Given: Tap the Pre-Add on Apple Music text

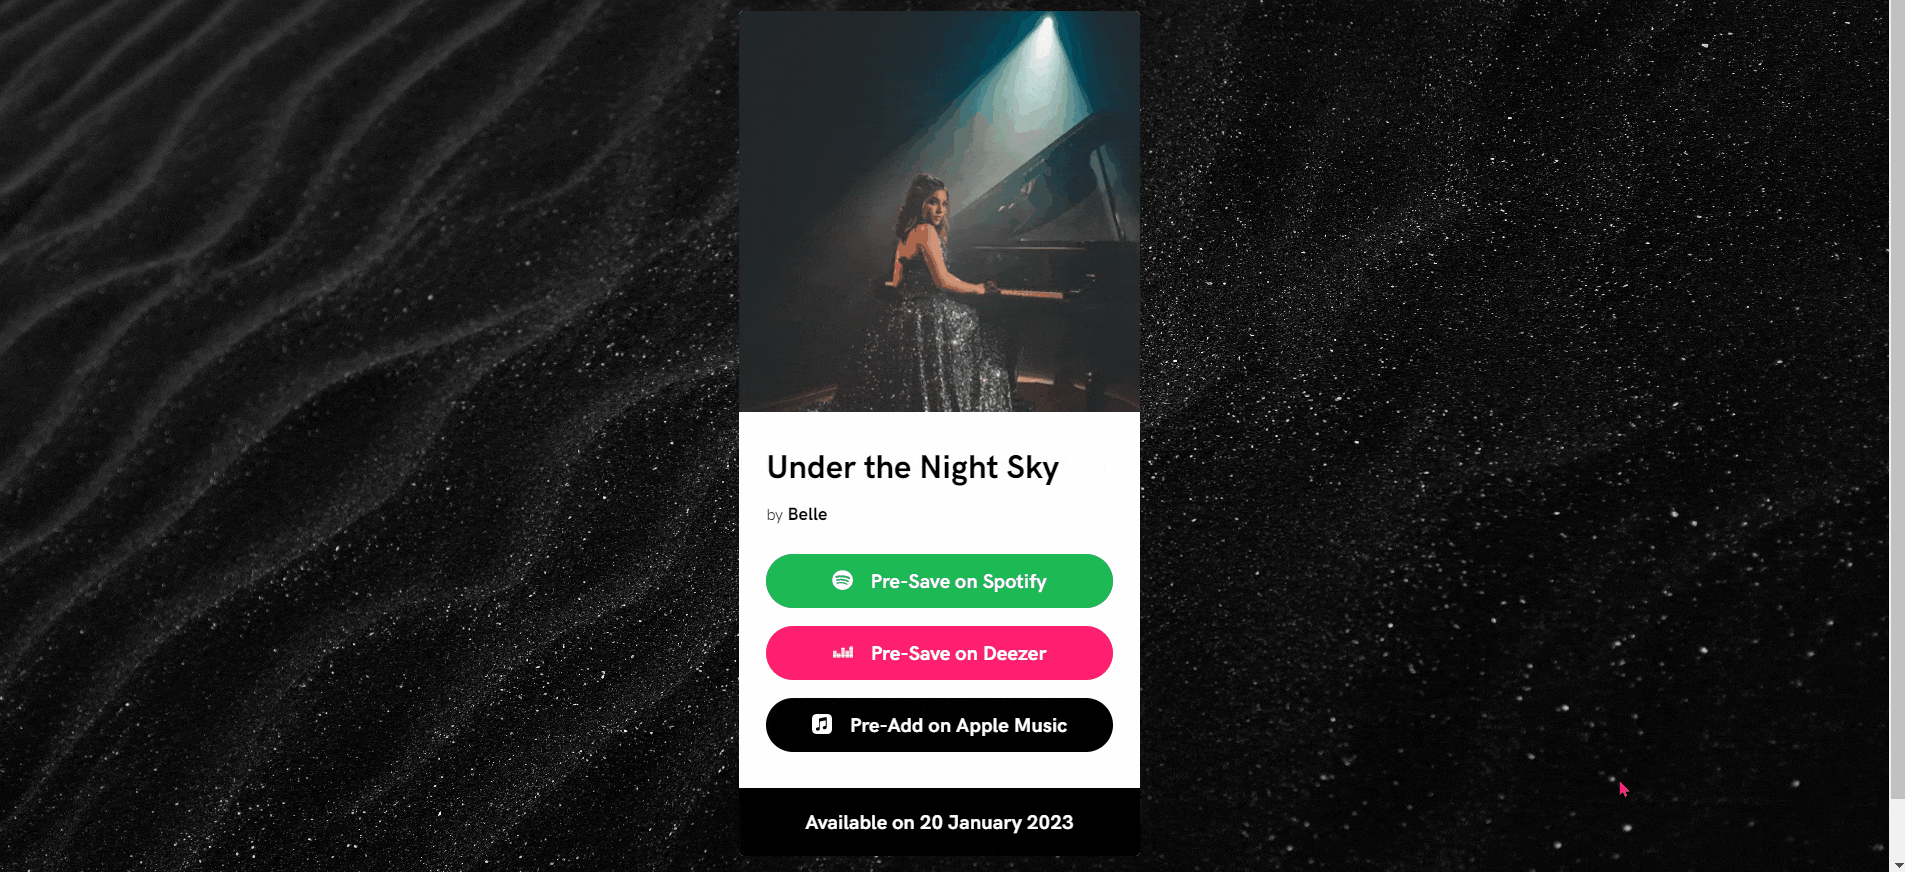Looking at the screenshot, I should [x=958, y=725].
